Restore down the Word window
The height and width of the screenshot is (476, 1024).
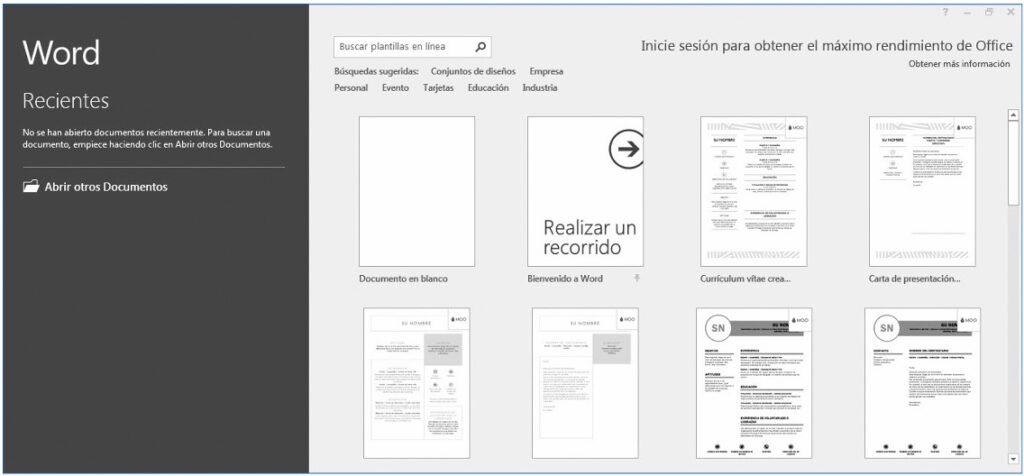(x=989, y=12)
